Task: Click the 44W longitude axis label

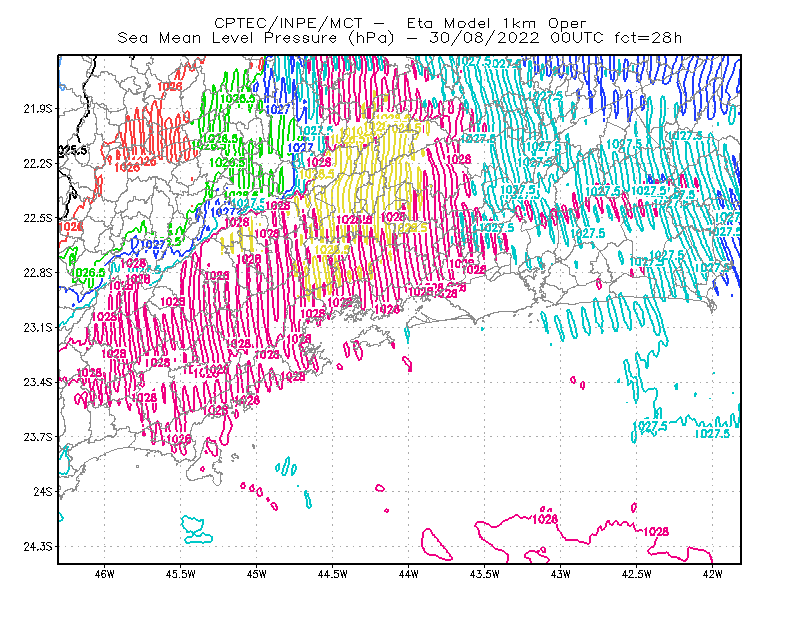Action: (x=408, y=574)
